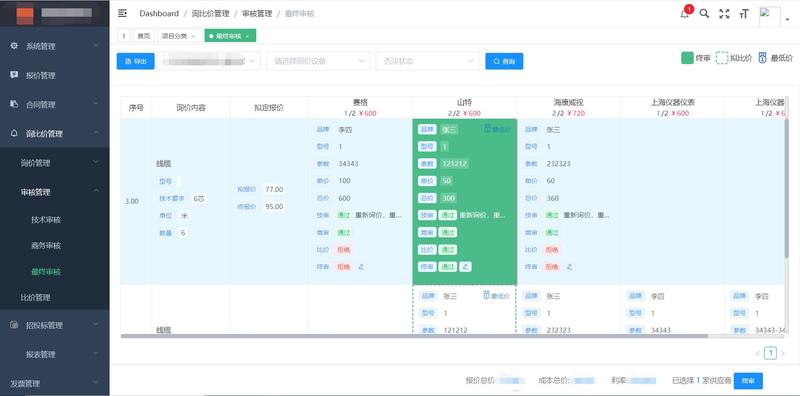Viewport: 800px width, 396px height.
Task: Click the 招投标管理 sidebar icon
Action: point(14,325)
